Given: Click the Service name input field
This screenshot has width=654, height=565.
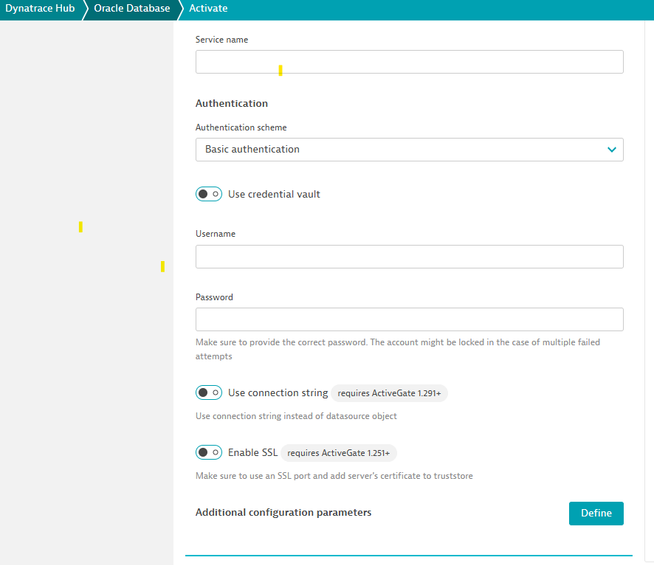Looking at the screenshot, I should (x=409, y=62).
